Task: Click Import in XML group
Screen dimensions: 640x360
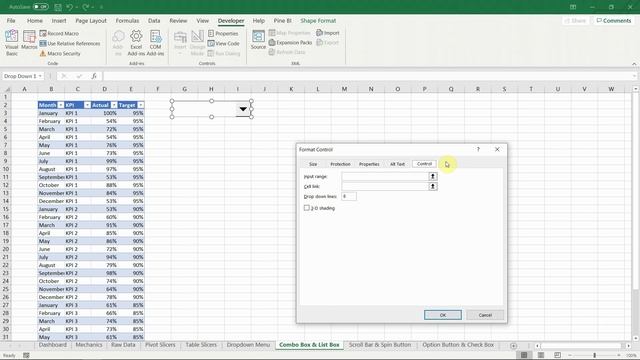Action: tap(328, 33)
